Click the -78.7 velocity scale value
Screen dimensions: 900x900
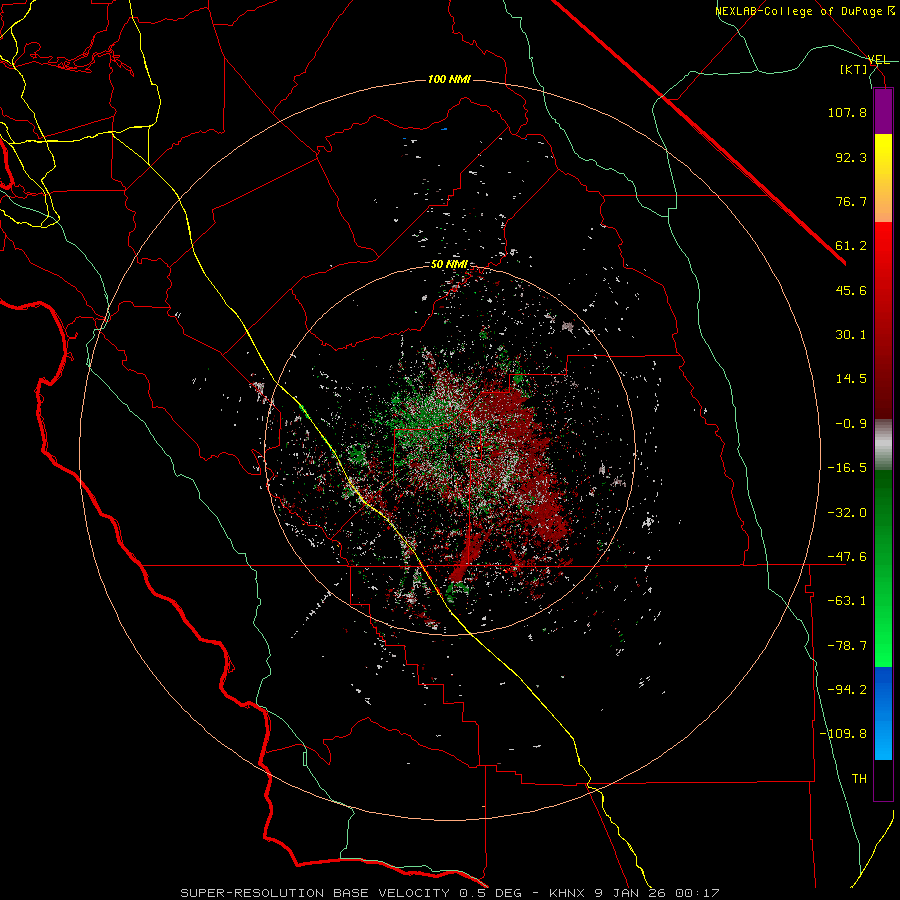[x=847, y=646]
